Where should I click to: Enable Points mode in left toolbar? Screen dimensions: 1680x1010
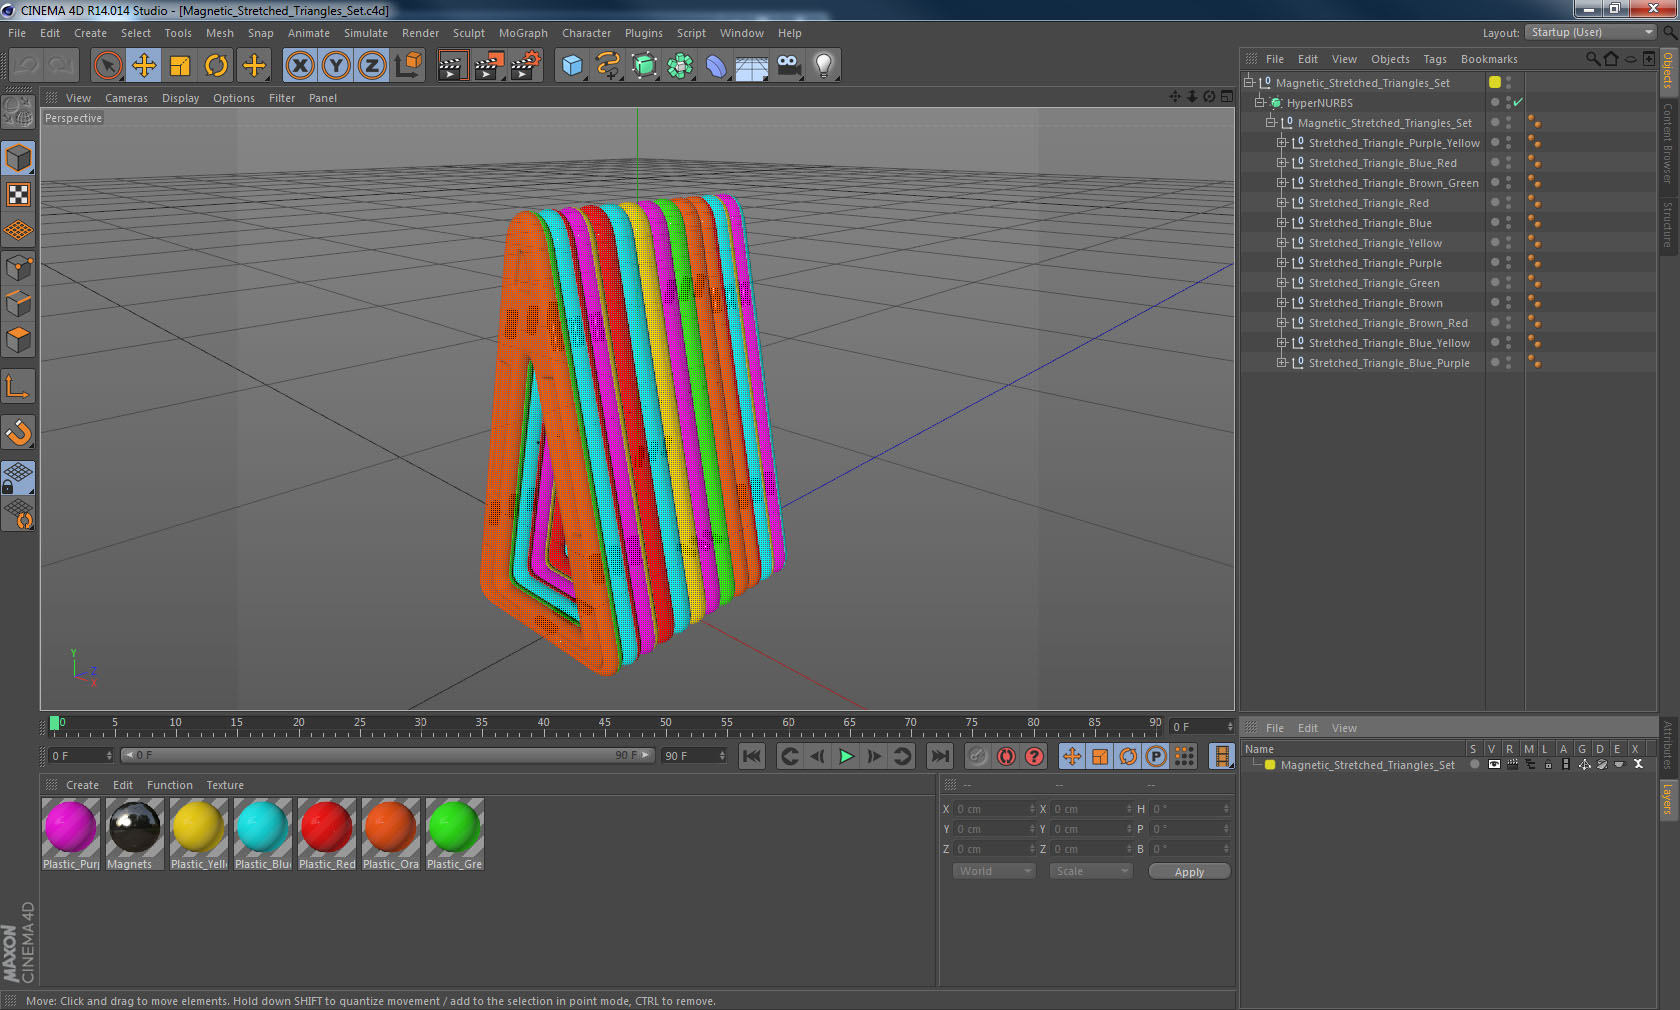click(19, 267)
